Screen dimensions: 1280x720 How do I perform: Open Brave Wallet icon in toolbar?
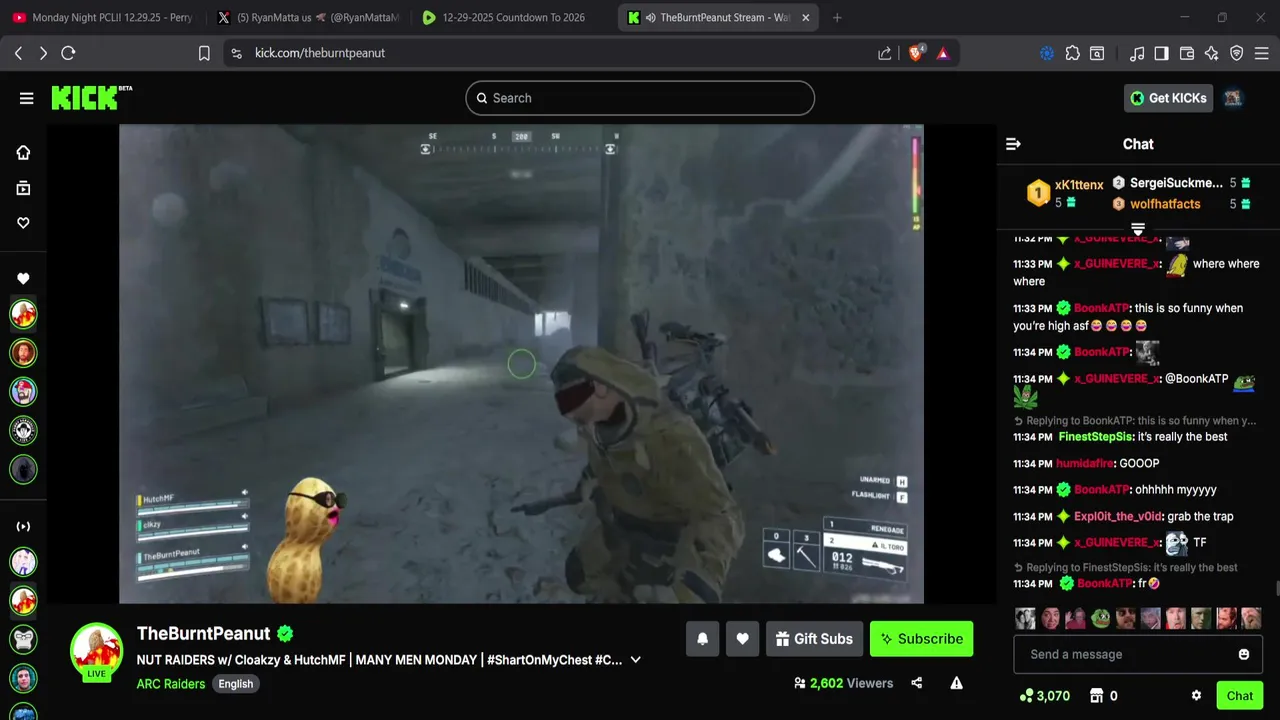1187,53
